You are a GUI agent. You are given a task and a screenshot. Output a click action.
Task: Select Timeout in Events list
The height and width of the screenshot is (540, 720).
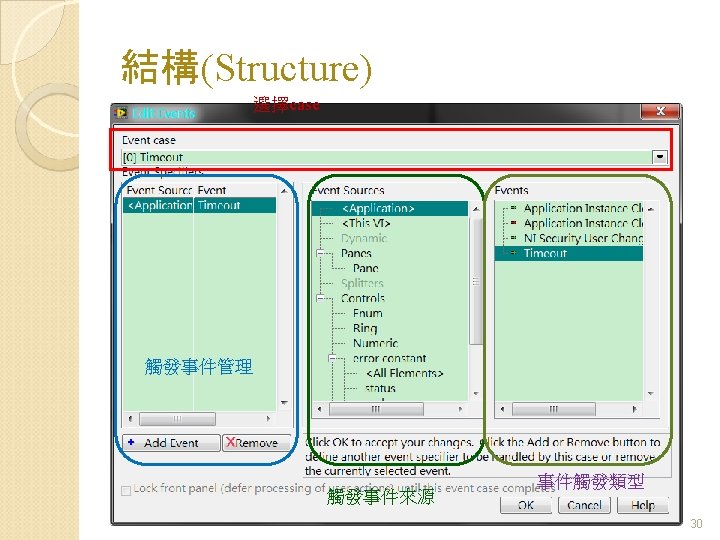(x=569, y=253)
